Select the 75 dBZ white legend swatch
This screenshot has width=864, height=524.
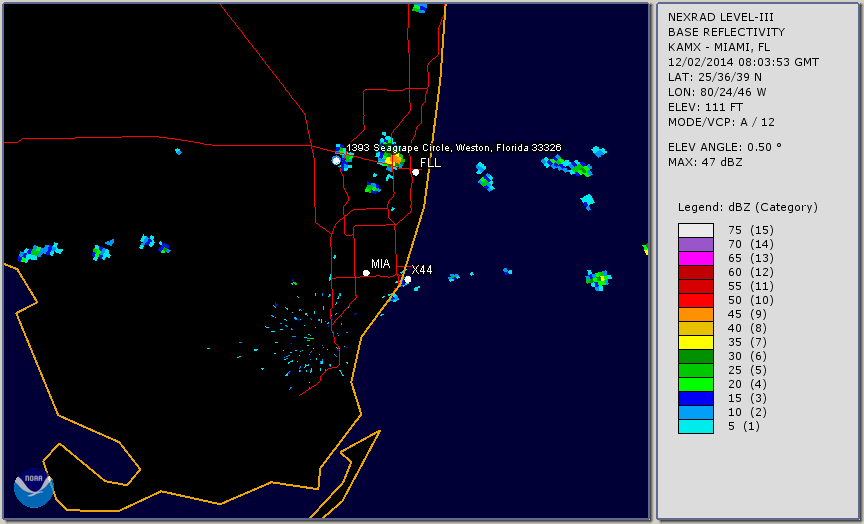[x=696, y=230]
